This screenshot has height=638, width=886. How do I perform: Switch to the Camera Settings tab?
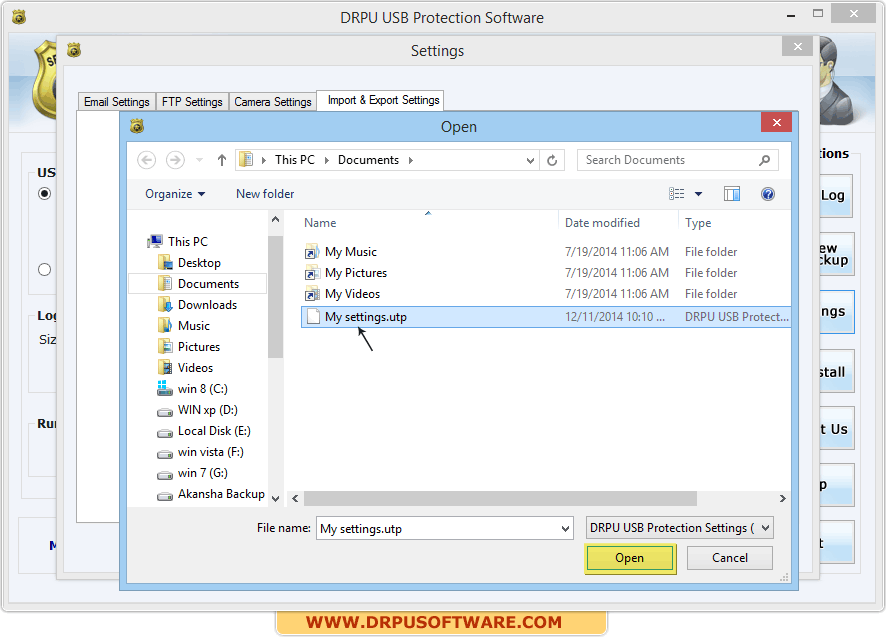pos(273,102)
